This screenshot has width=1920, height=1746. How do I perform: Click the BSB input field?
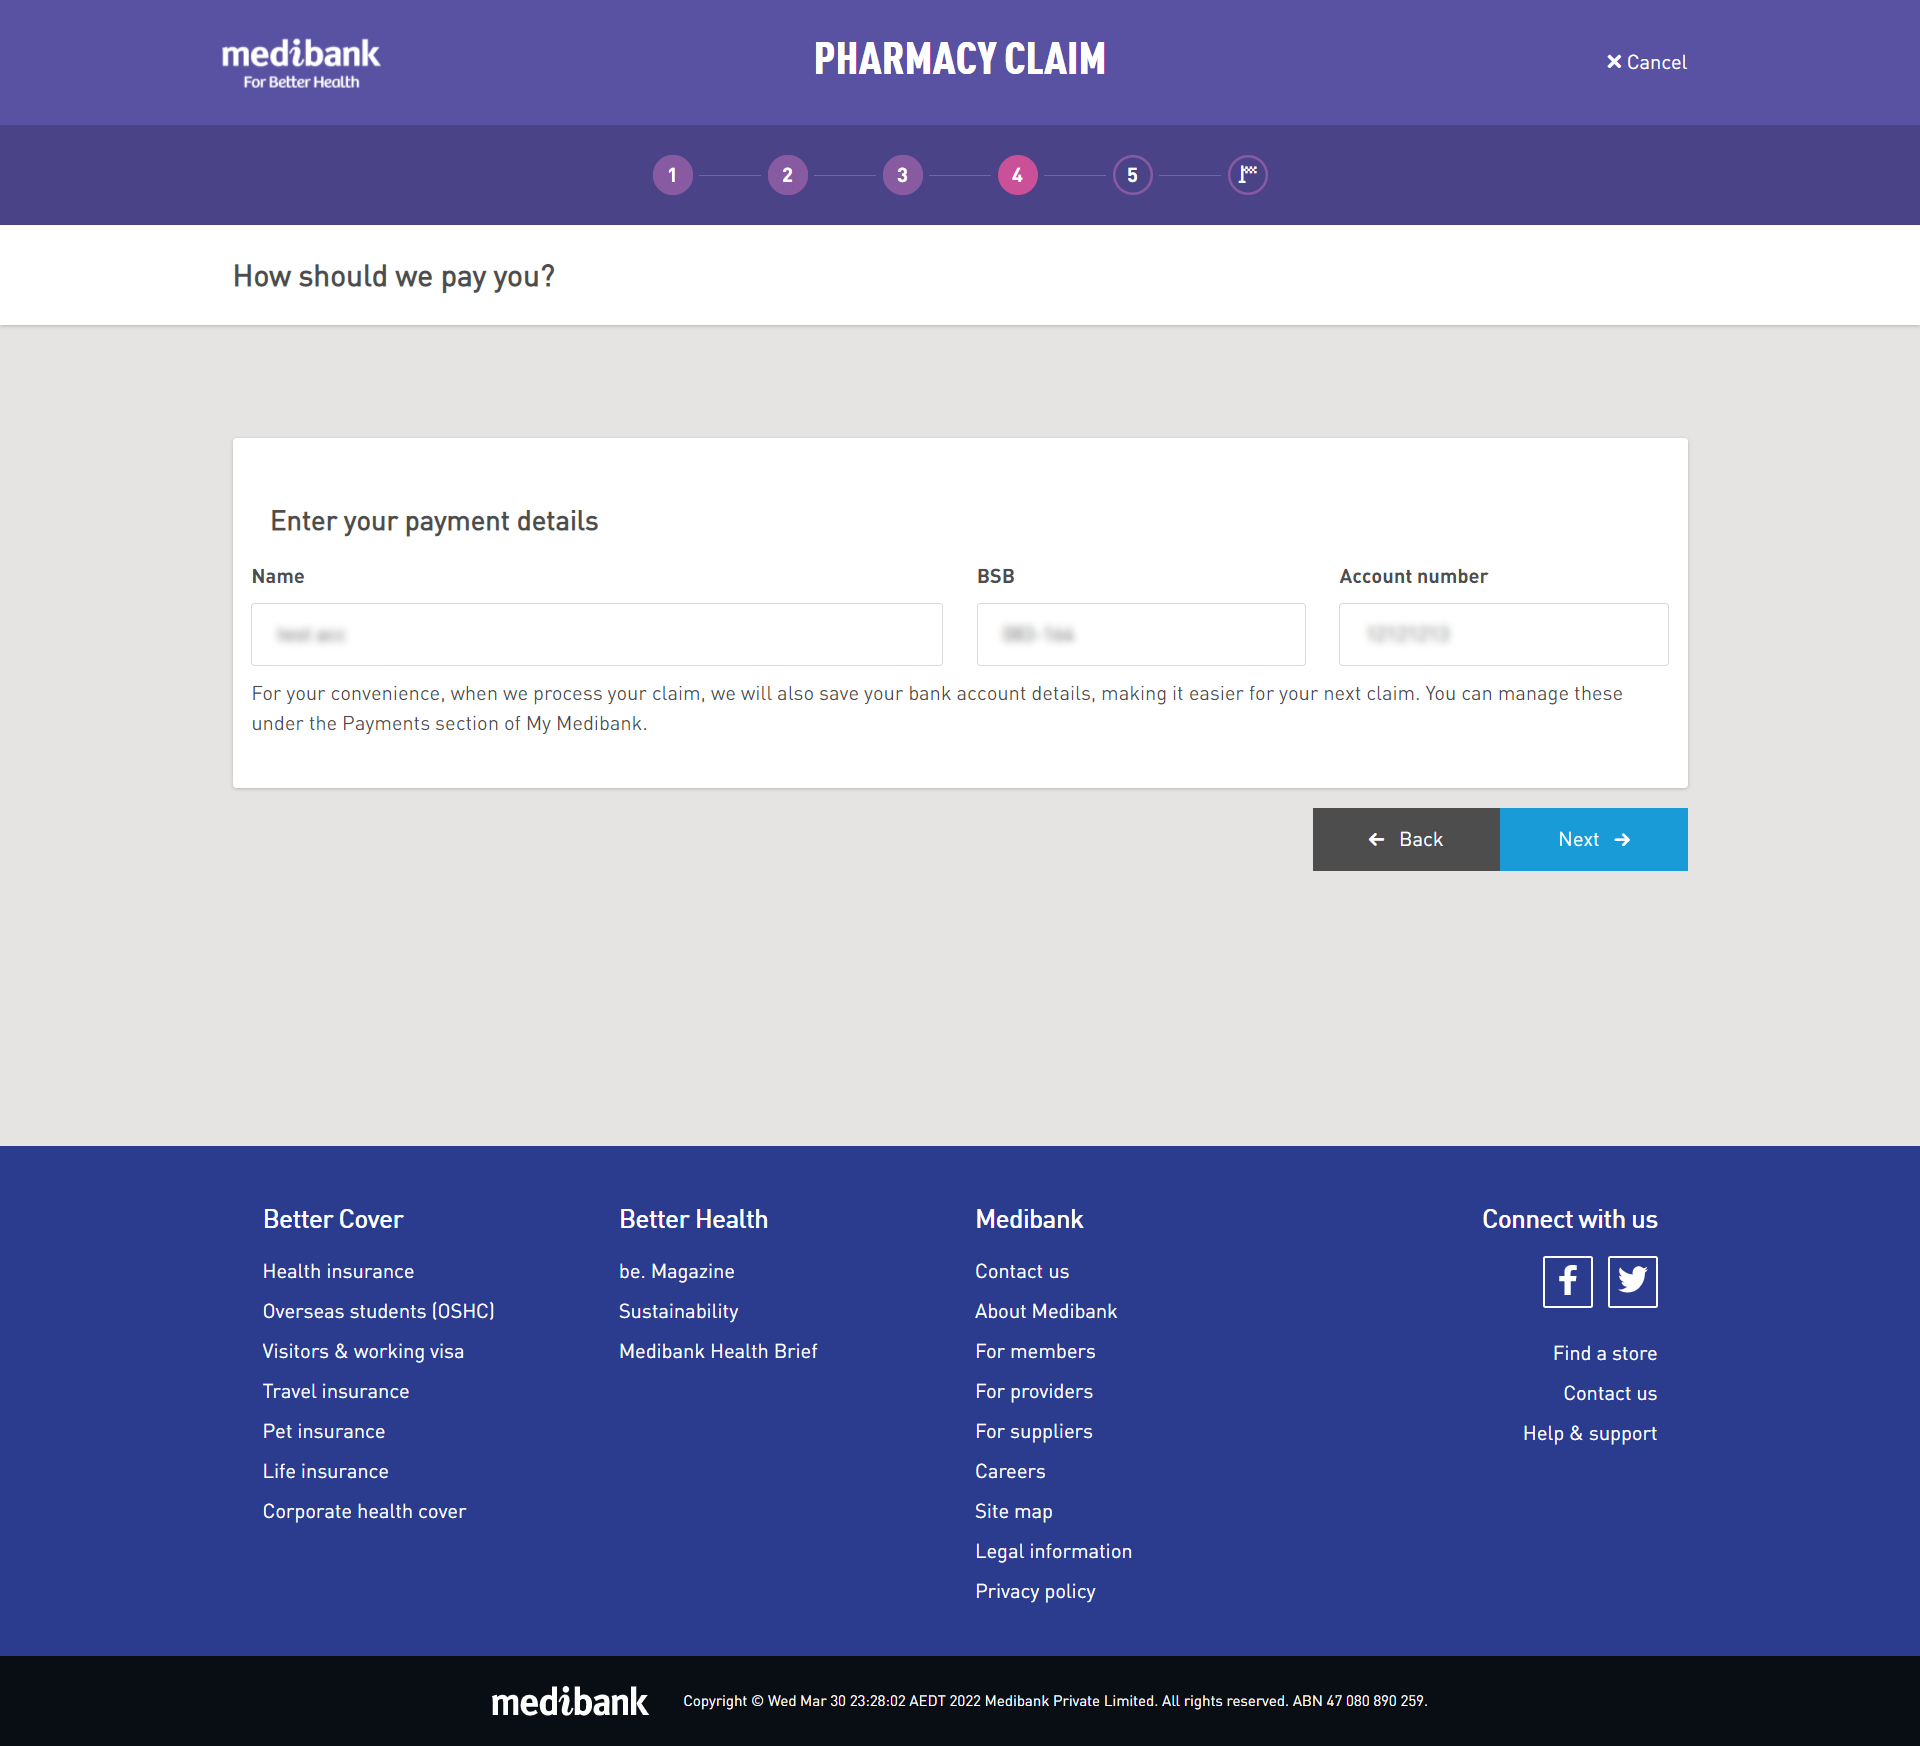click(x=1142, y=634)
